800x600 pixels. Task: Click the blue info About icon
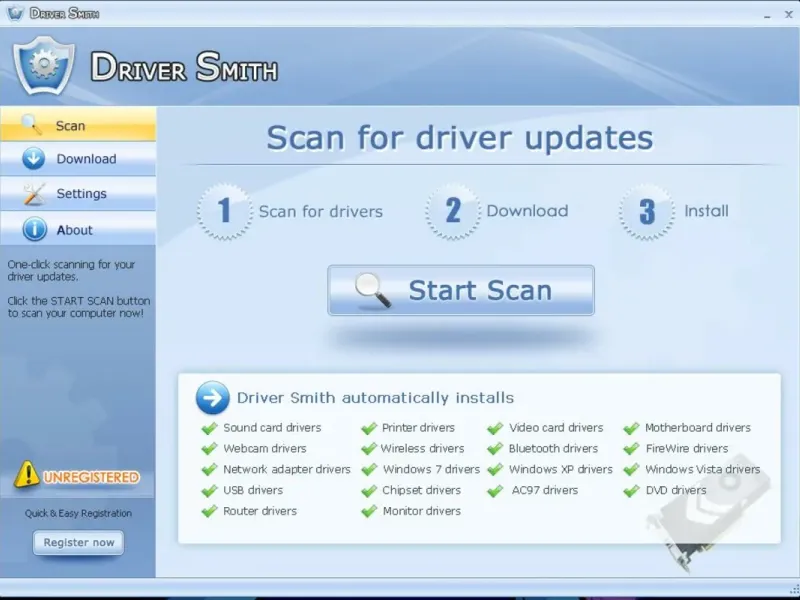(35, 230)
